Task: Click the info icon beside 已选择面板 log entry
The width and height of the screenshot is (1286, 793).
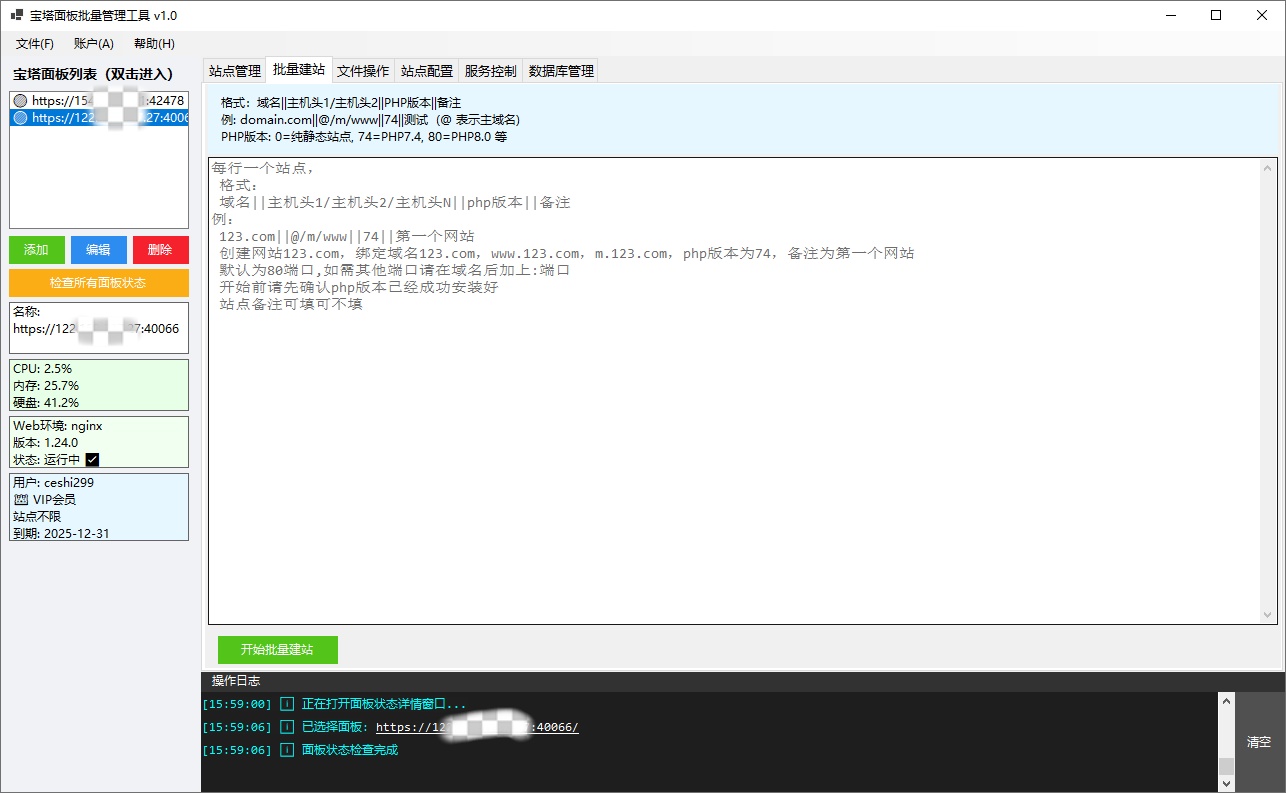Action: 287,727
